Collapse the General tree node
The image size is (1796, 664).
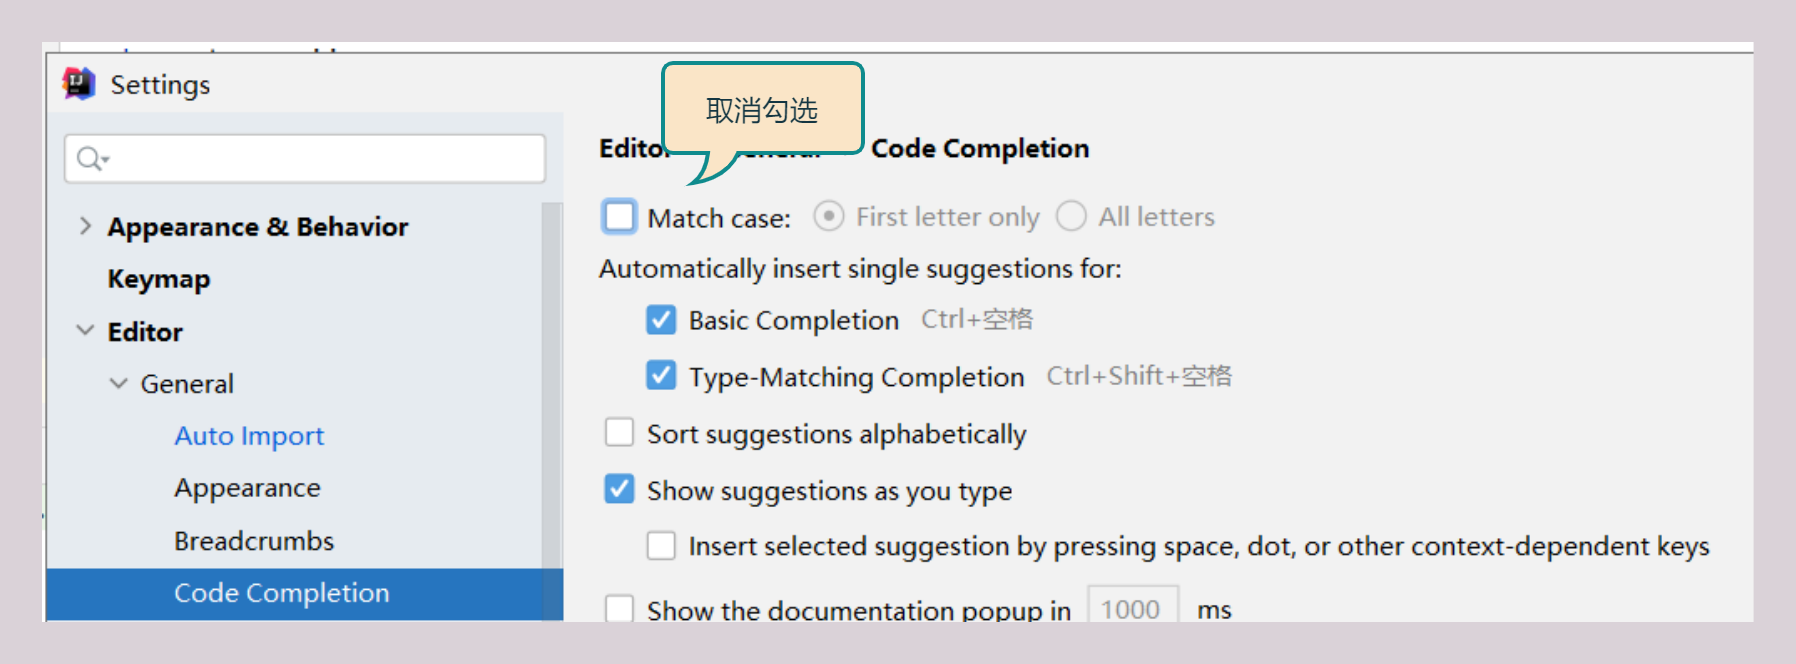pos(118,383)
